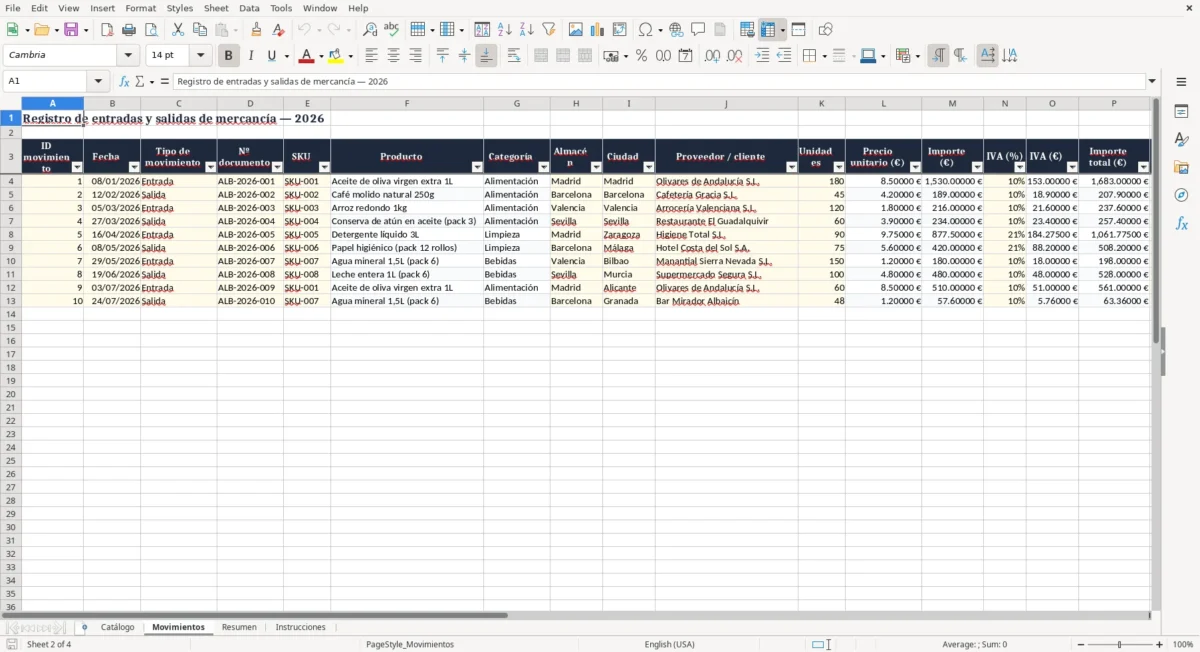
Task: Click the Sort Ascending icon
Action: click(x=505, y=29)
